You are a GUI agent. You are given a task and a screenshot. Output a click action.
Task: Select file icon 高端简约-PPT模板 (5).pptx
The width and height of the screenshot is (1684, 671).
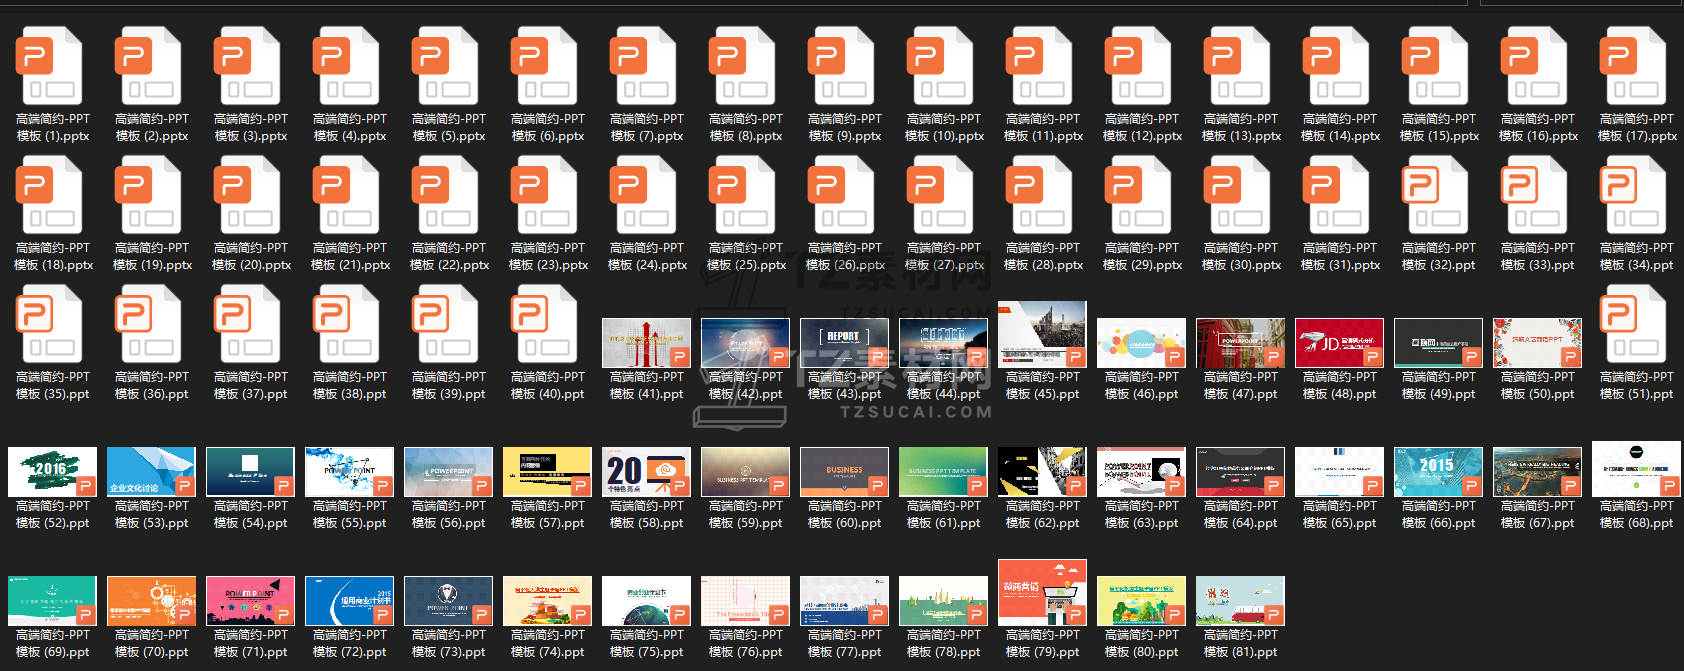[x=444, y=66]
